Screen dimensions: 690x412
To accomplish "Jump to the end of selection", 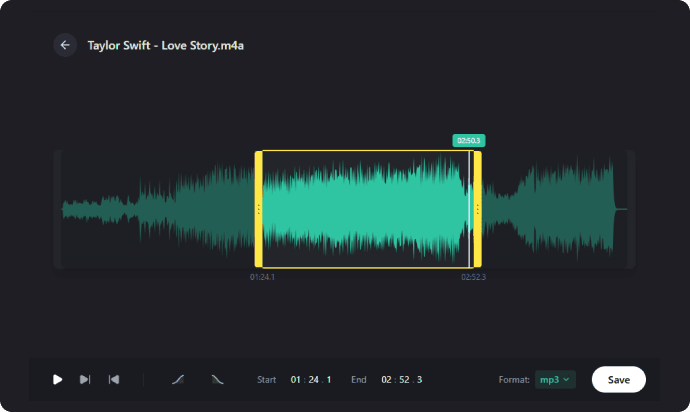I will (x=85, y=379).
